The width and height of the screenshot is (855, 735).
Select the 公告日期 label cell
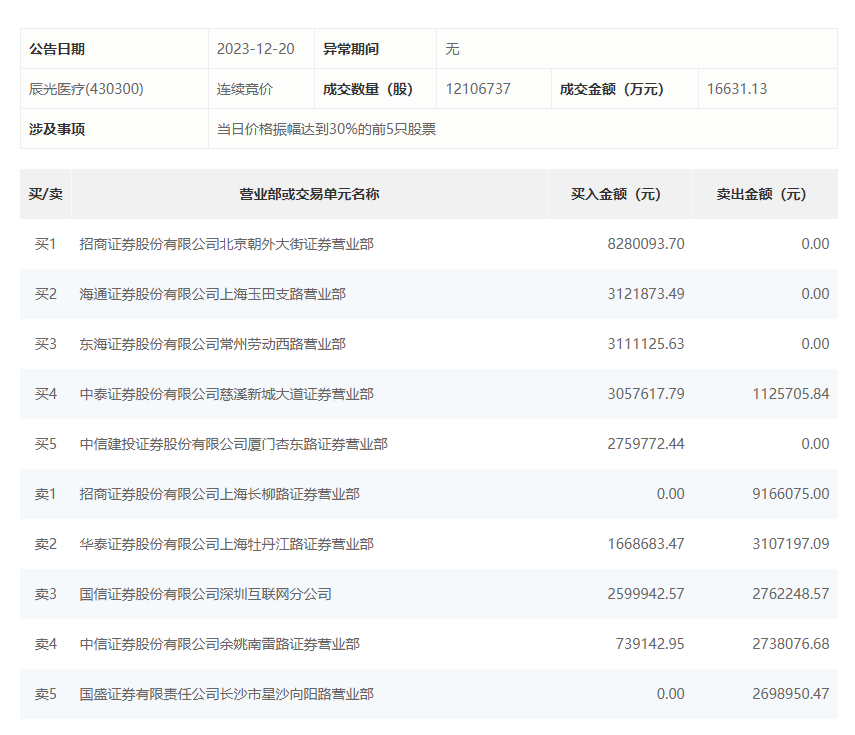(114, 49)
